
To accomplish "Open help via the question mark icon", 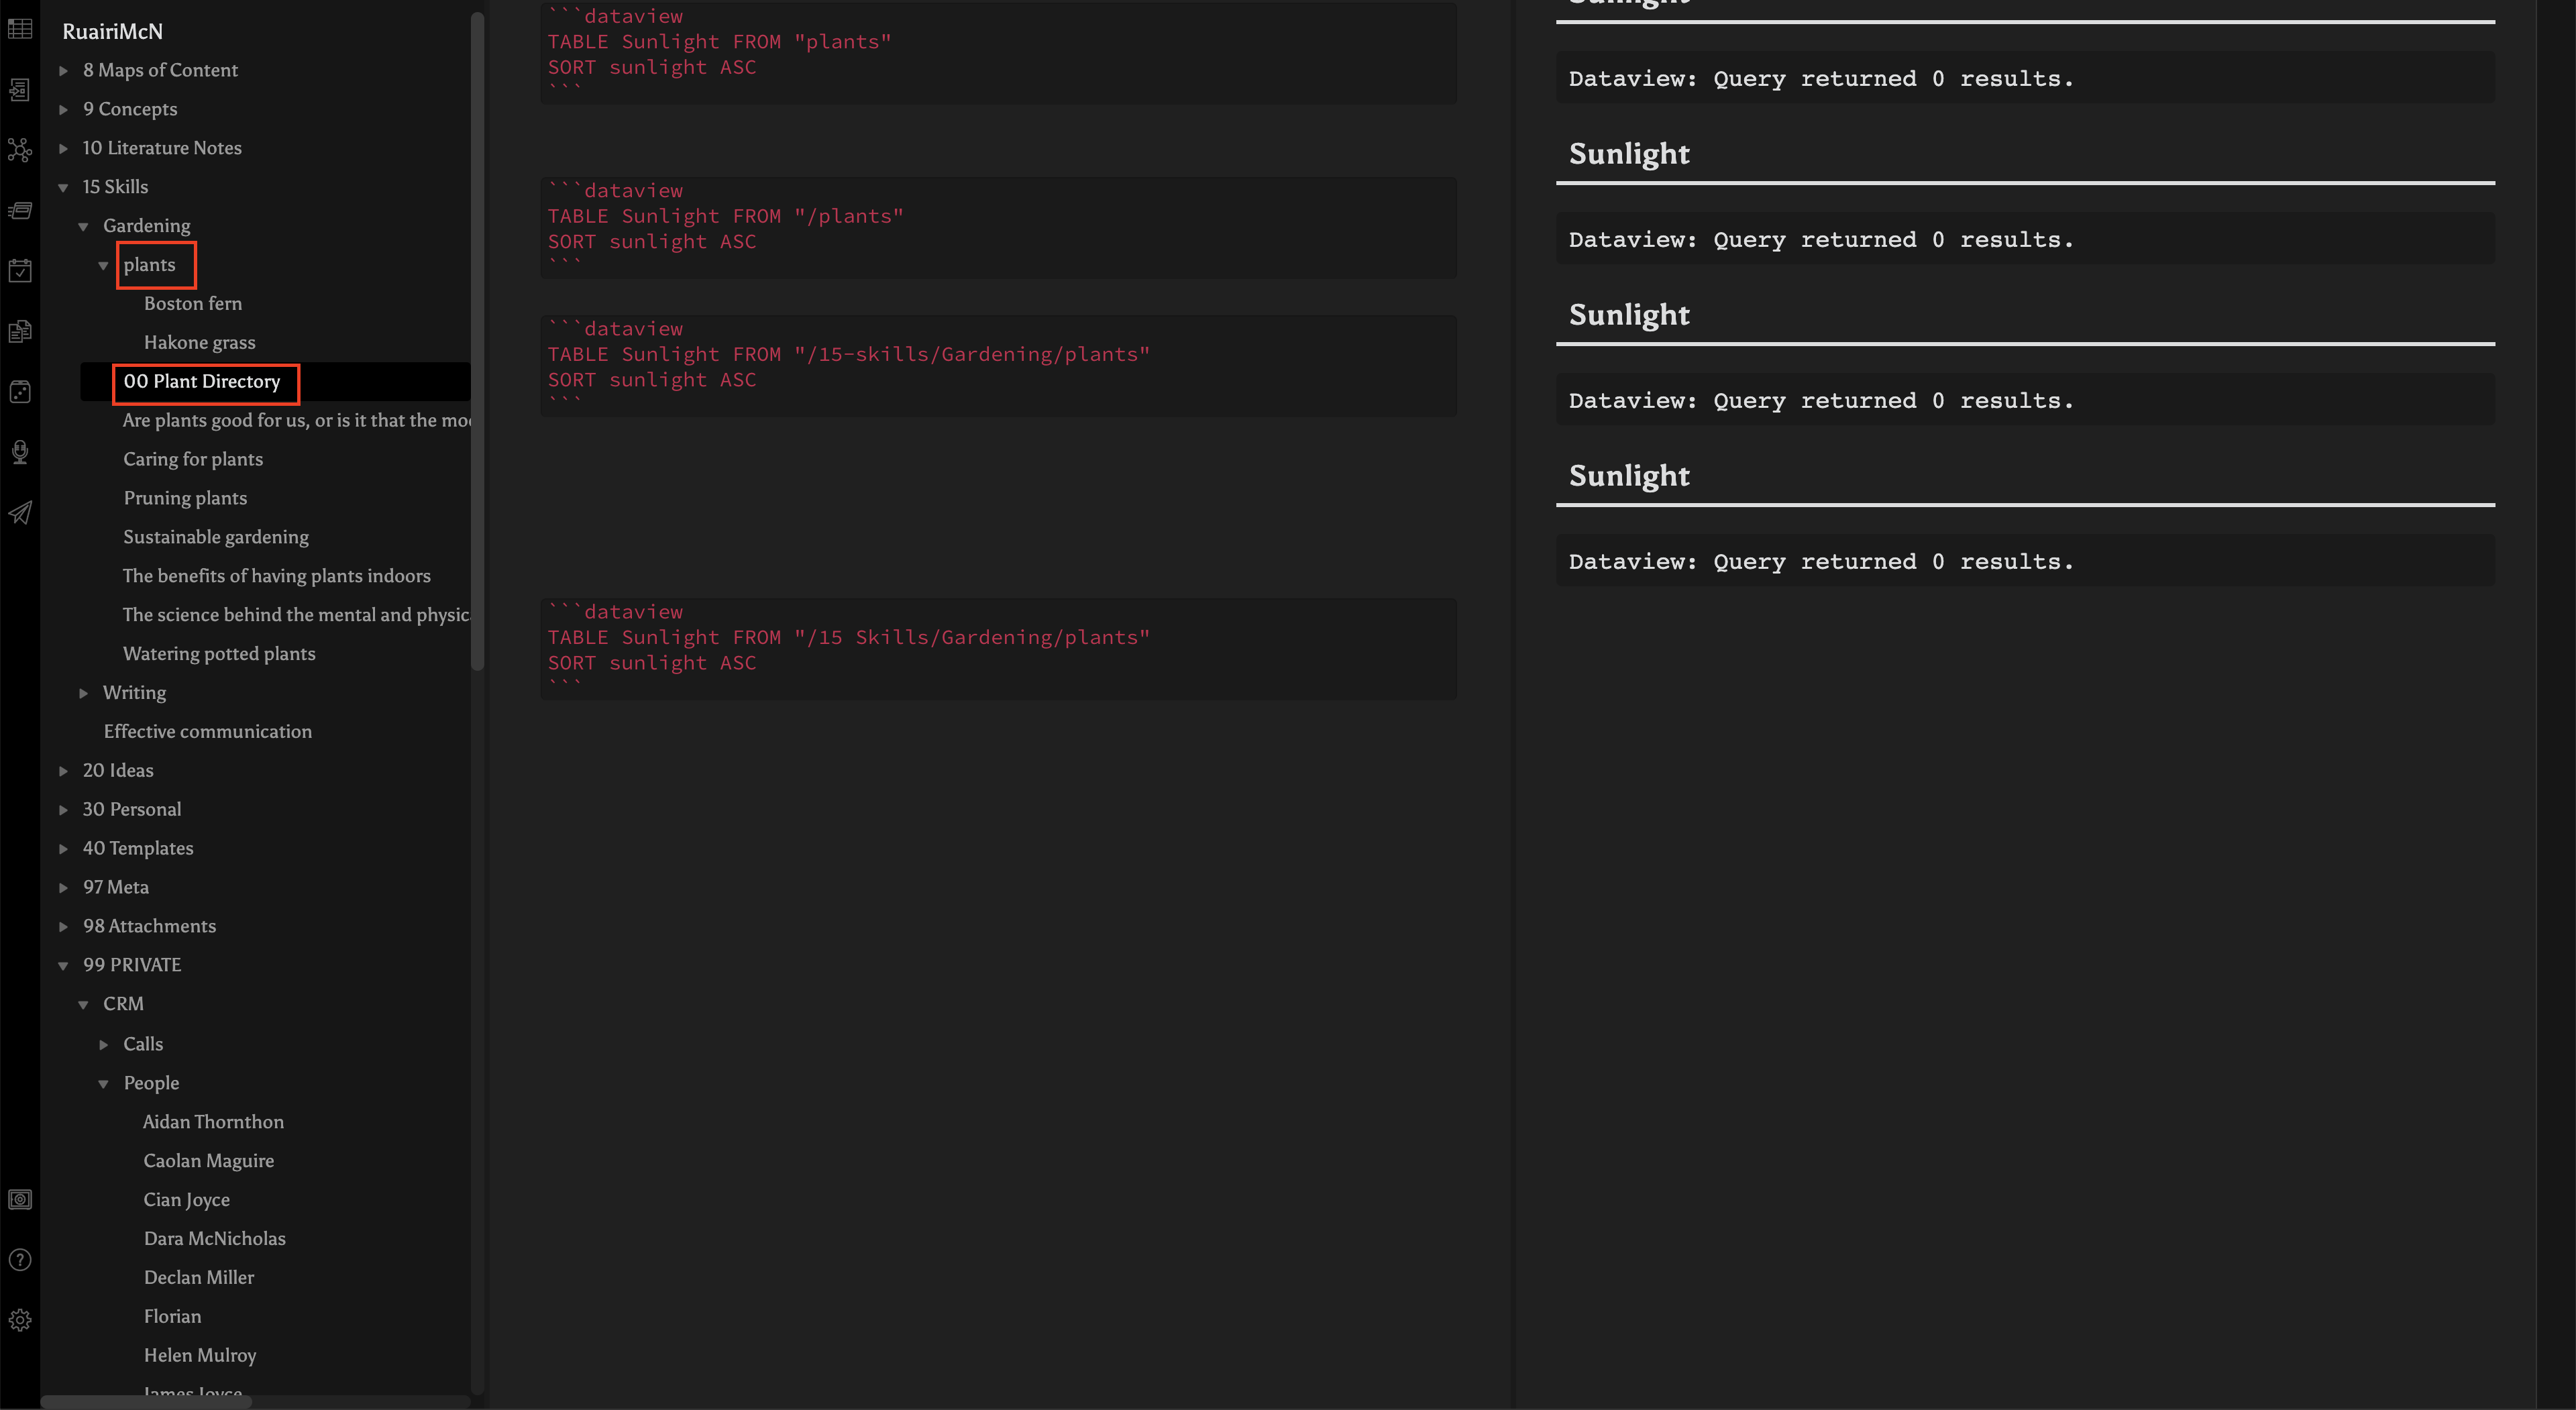I will pos(19,1259).
